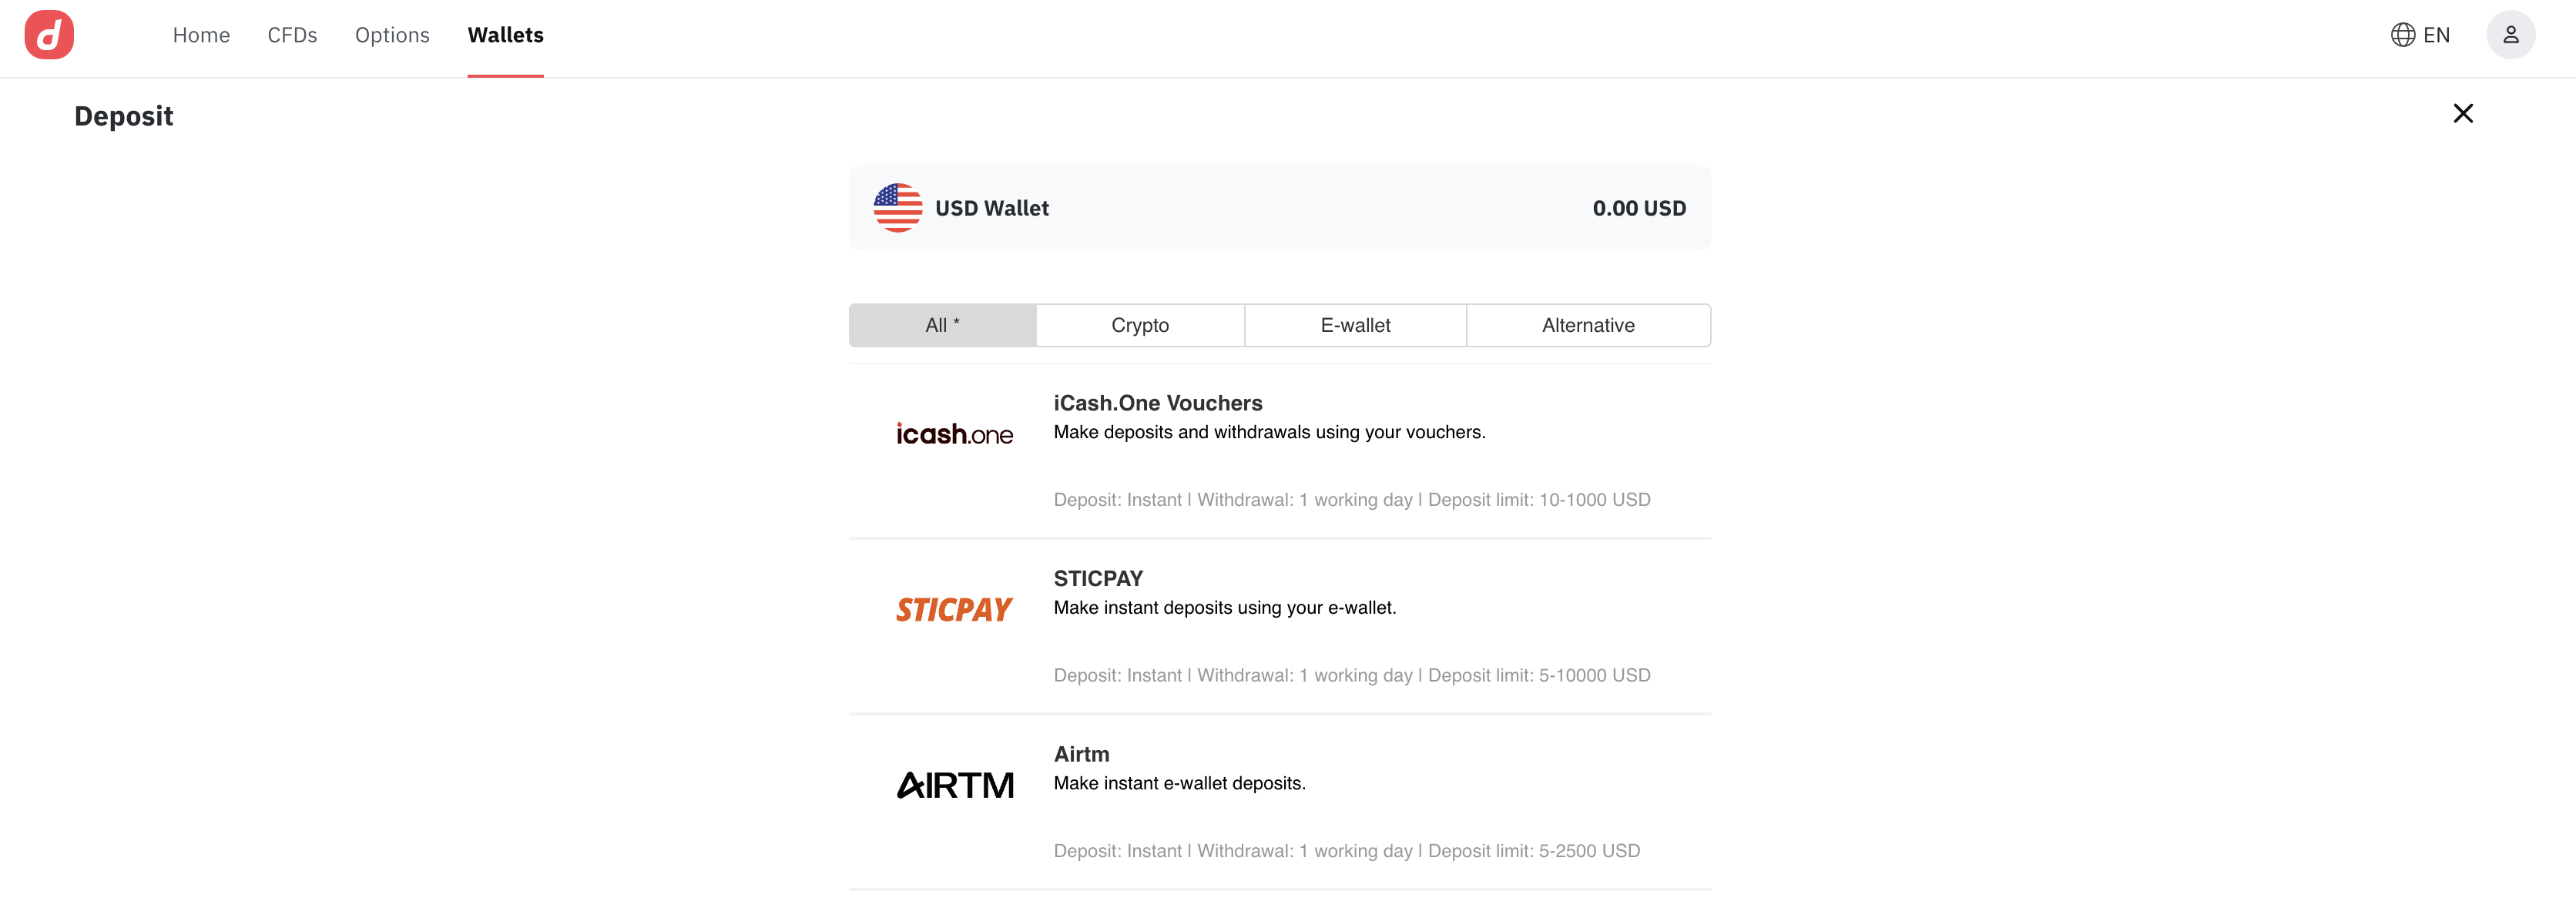Switch filter to E-wallet
This screenshot has width=2576, height=901.
[1355, 325]
